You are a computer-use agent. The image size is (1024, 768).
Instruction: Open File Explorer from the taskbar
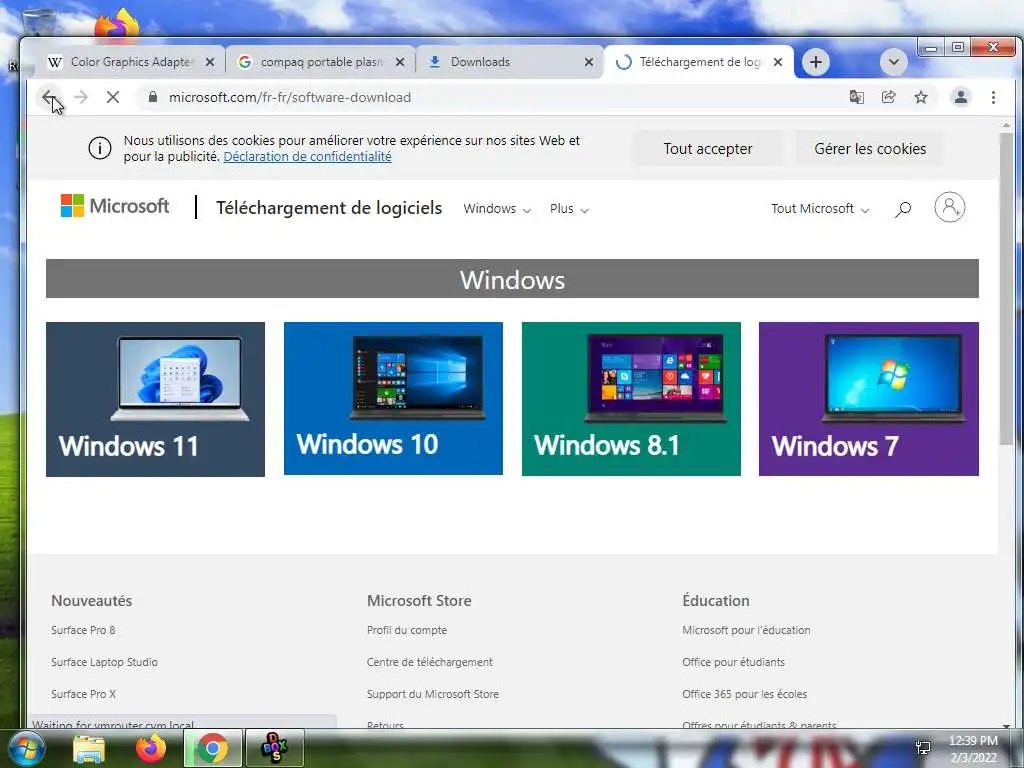click(x=89, y=748)
